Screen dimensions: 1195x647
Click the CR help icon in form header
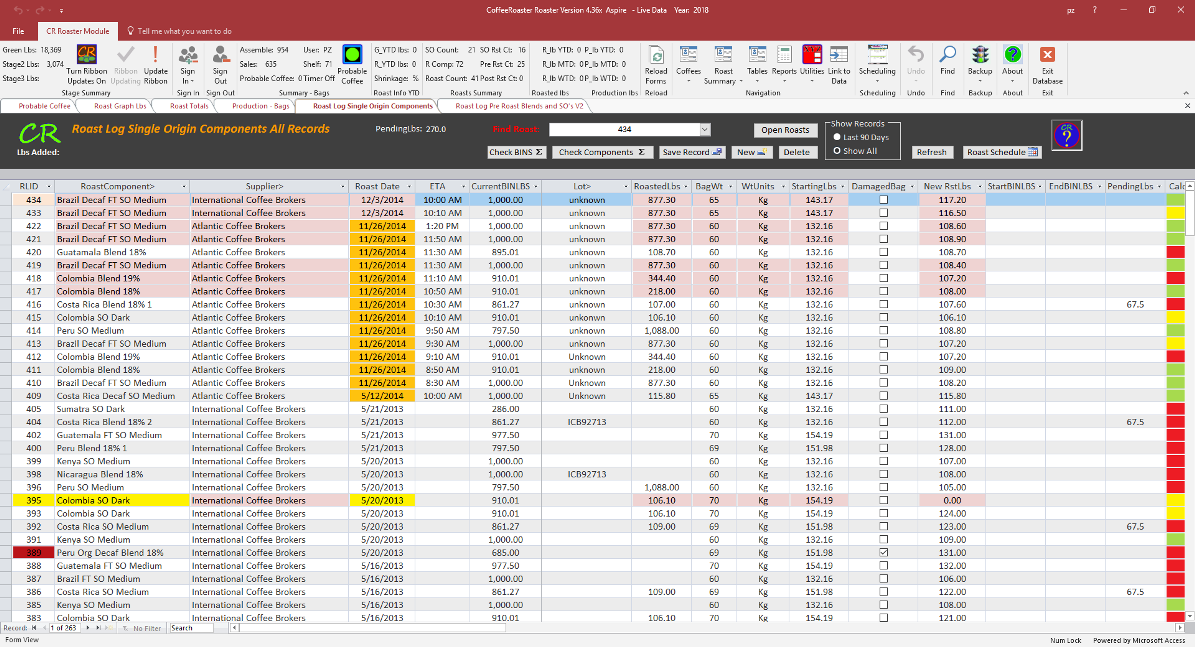pyautogui.click(x=1067, y=136)
